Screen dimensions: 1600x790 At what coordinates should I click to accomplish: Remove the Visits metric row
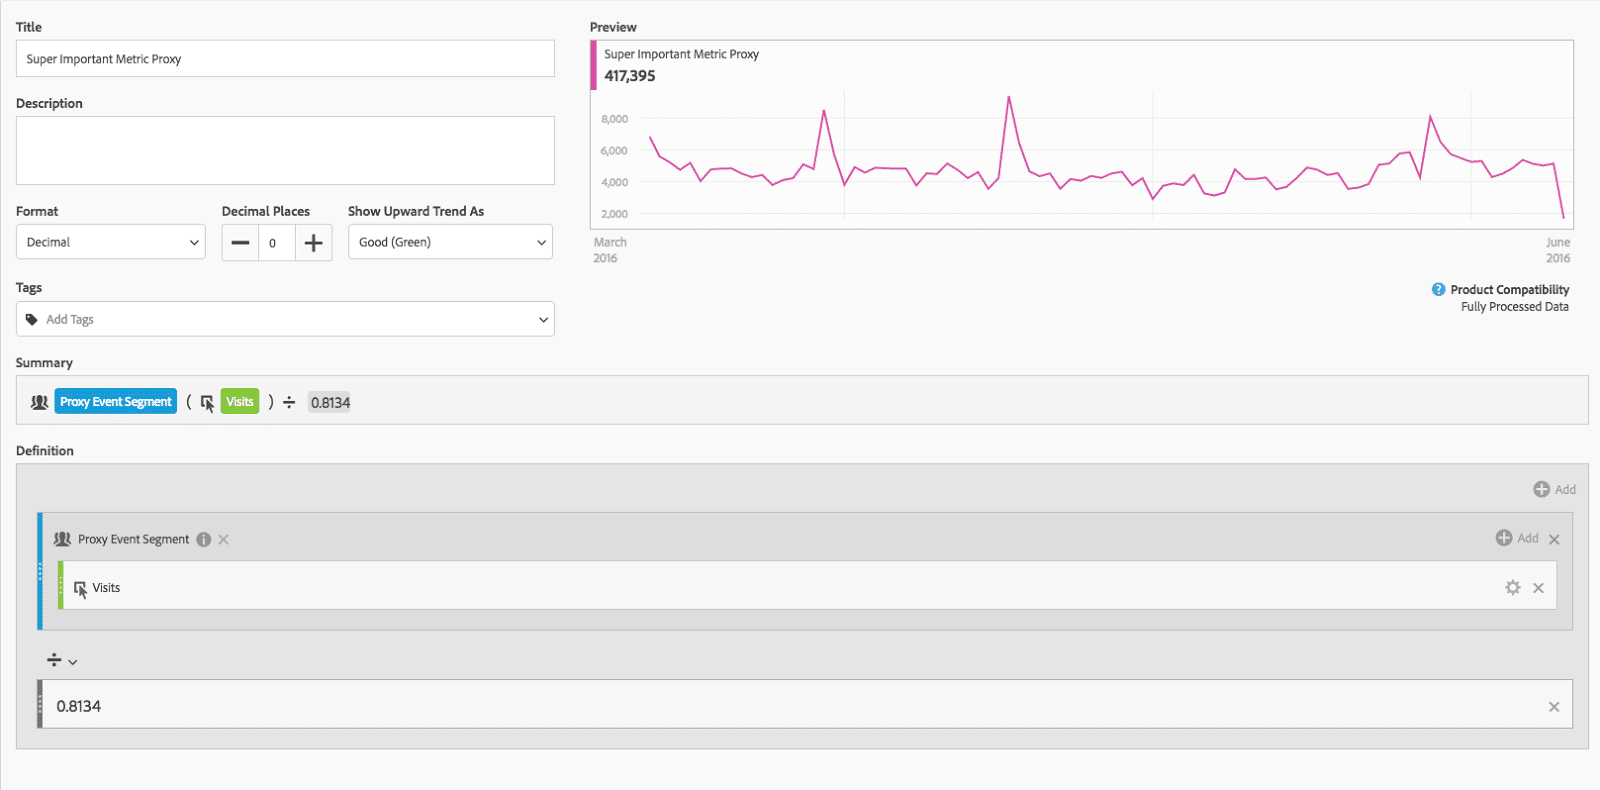click(1538, 588)
